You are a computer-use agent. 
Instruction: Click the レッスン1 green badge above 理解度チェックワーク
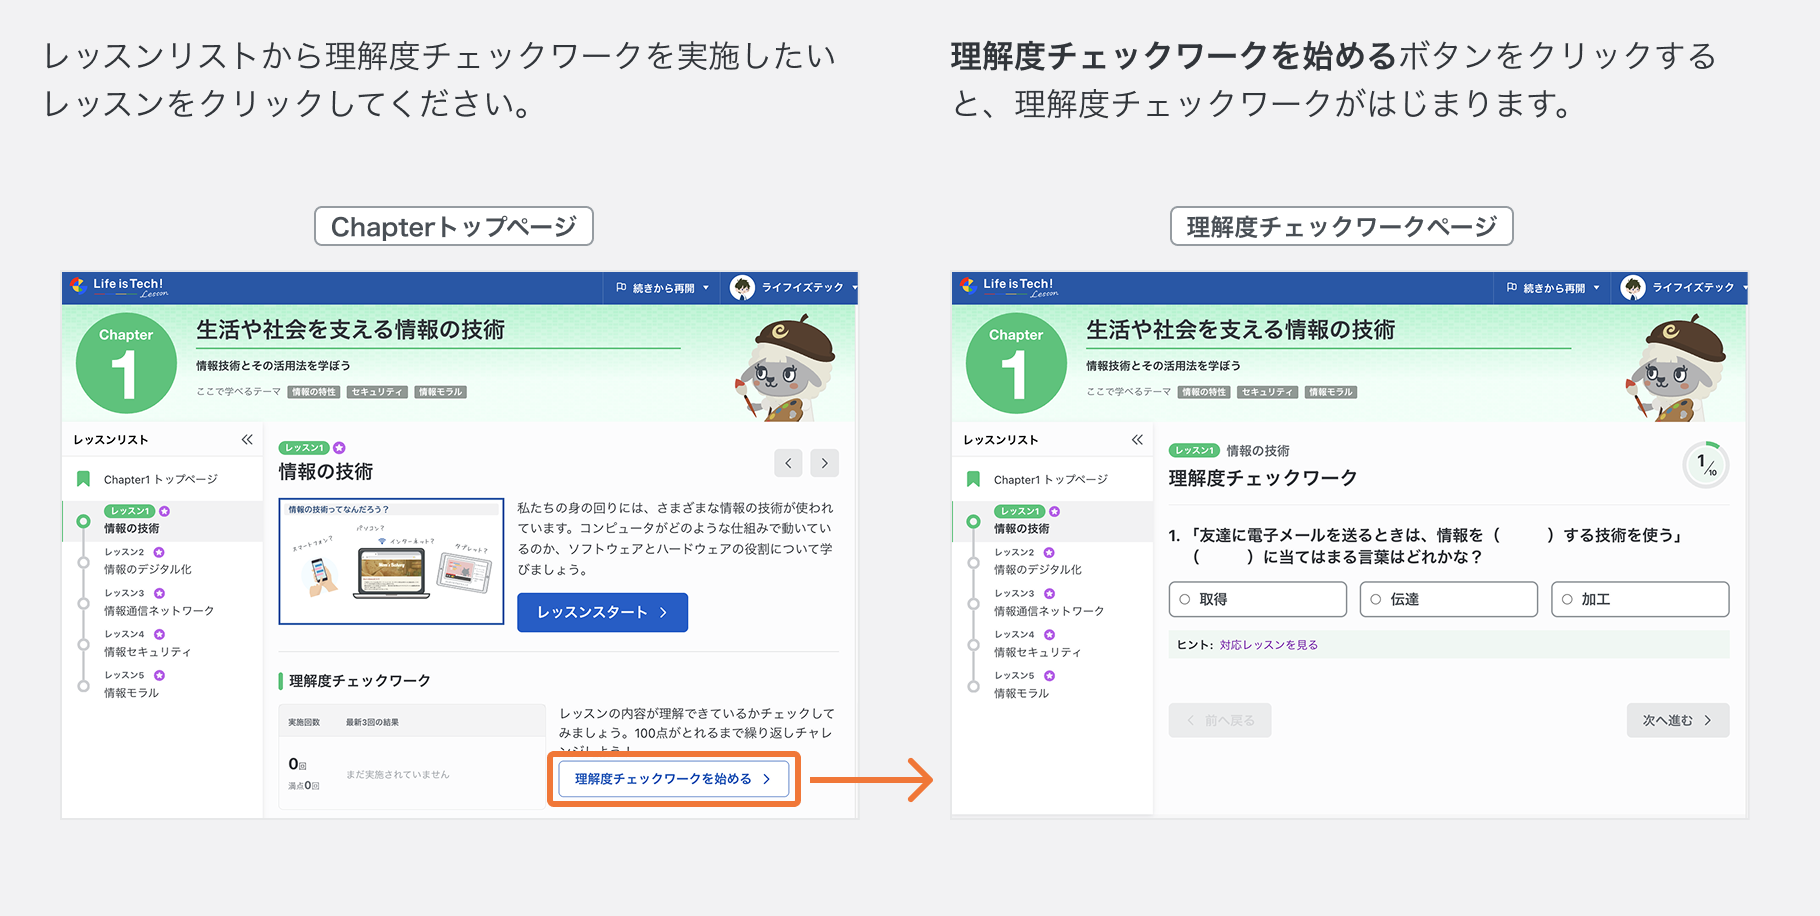1194,450
